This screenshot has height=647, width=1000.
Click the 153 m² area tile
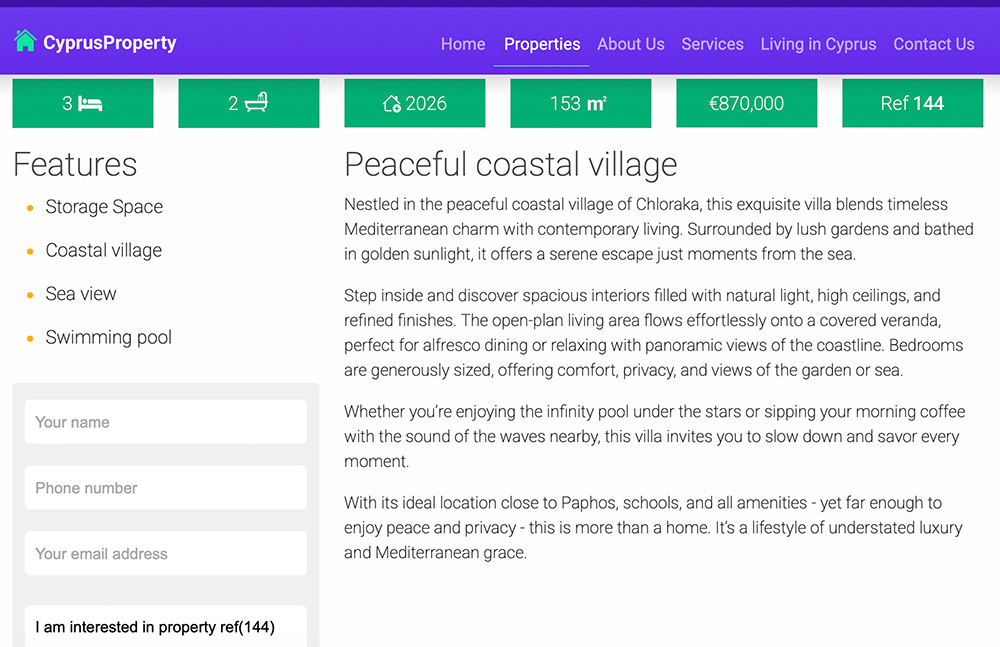tap(580, 103)
